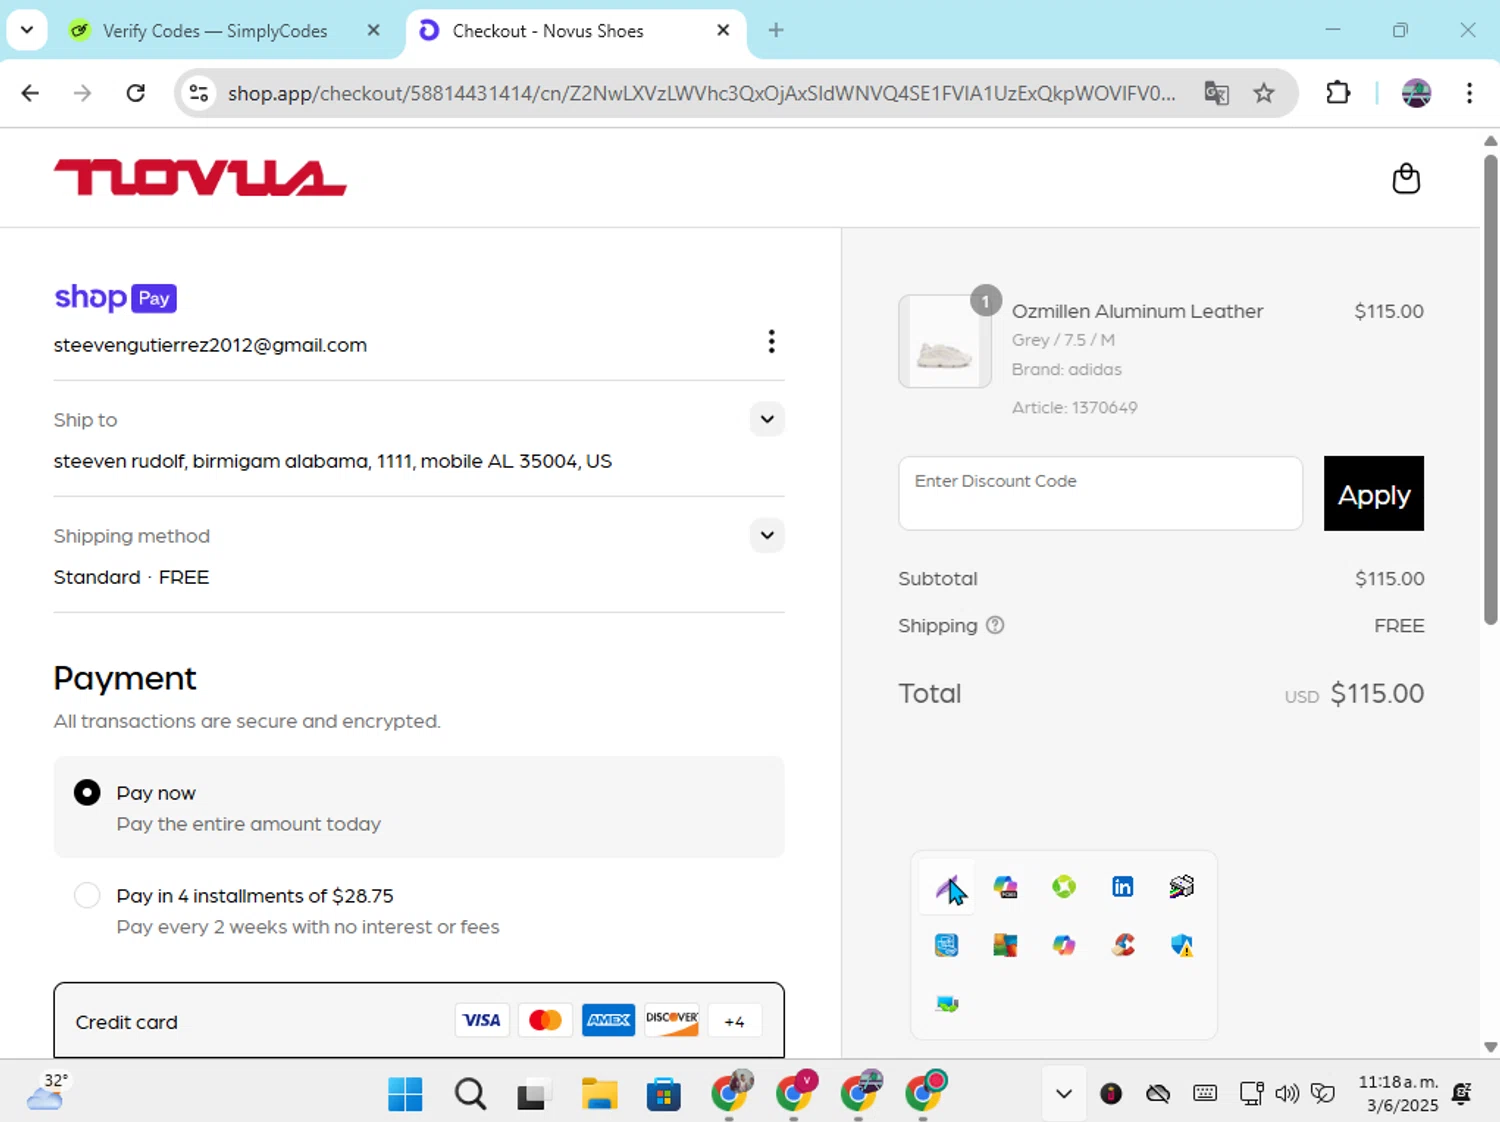This screenshot has height=1122, width=1500.
Task: Open CCleaner from the tray overflow
Action: (1123, 945)
